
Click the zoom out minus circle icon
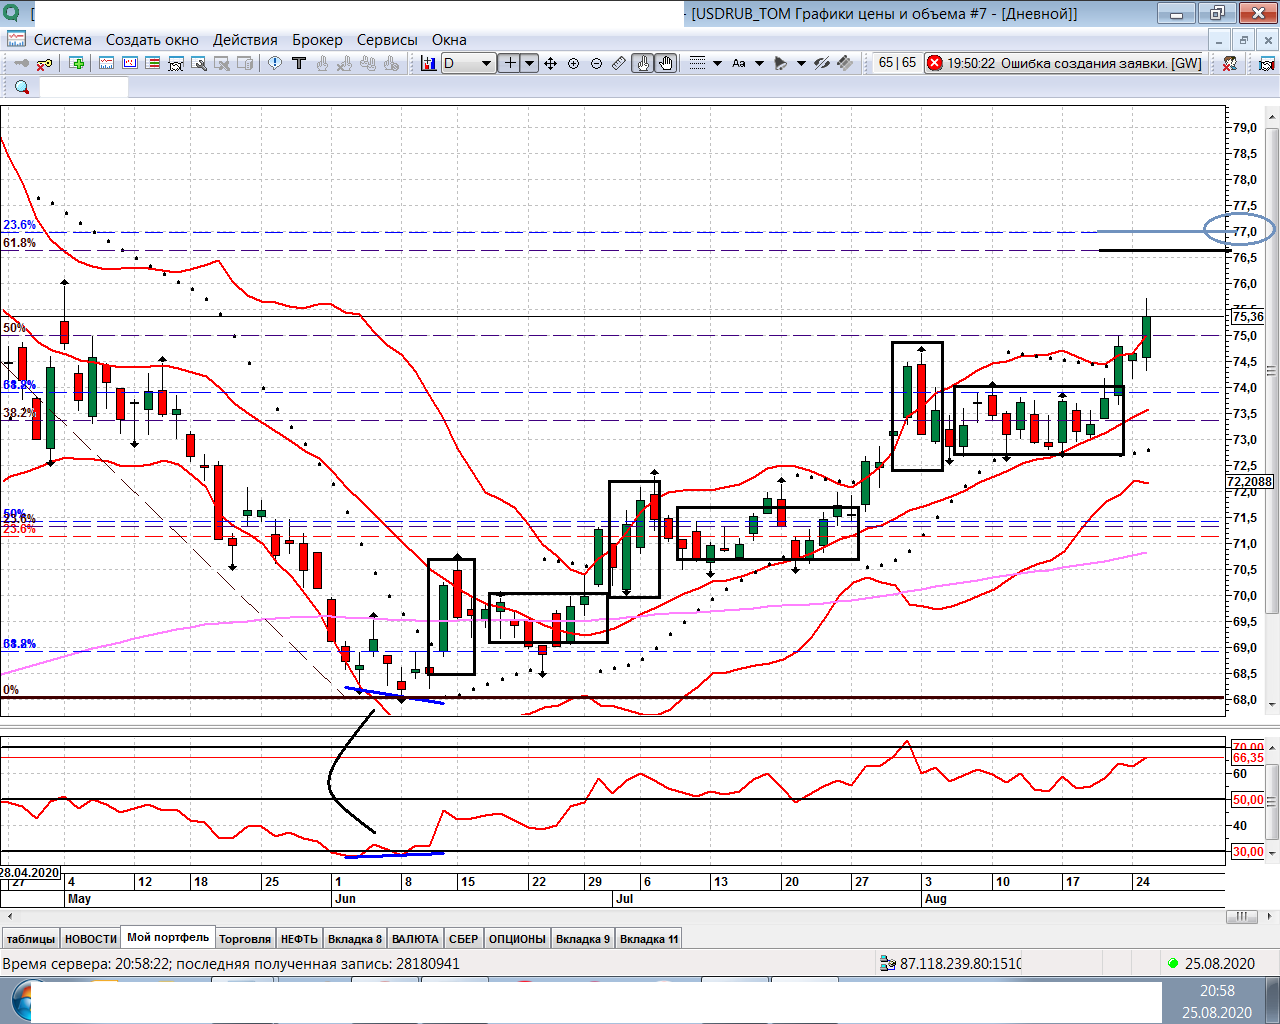pos(596,63)
